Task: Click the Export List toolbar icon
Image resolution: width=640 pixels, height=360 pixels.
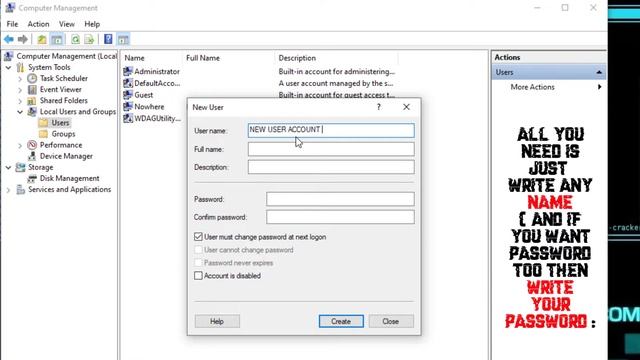Action: coord(89,39)
